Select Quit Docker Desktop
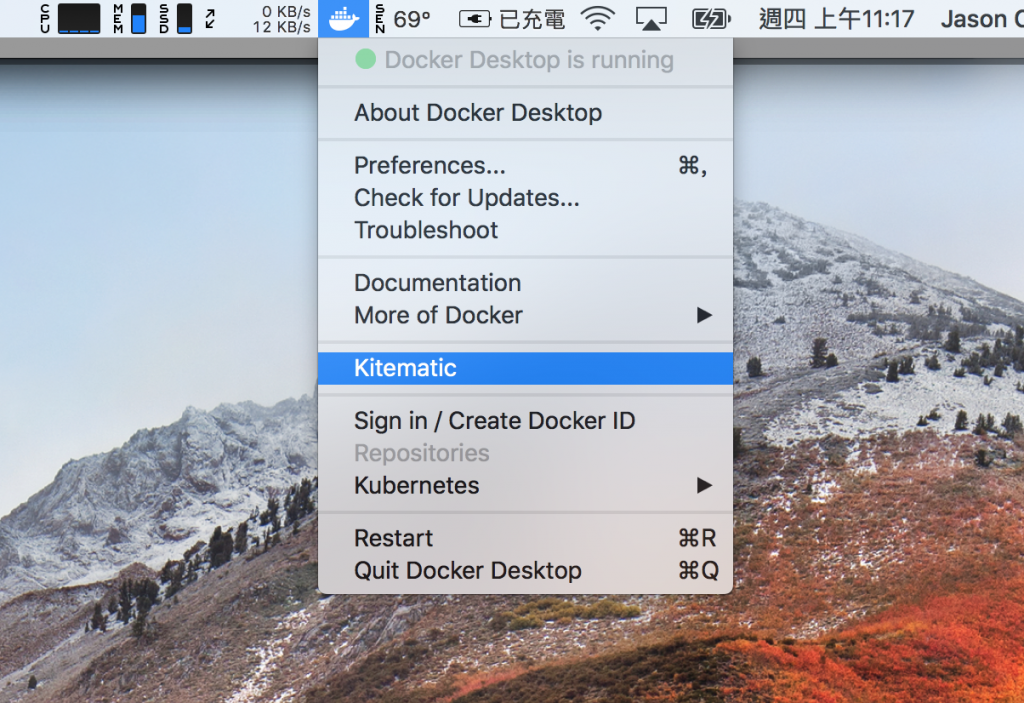The height and width of the screenshot is (703, 1024). coord(525,571)
